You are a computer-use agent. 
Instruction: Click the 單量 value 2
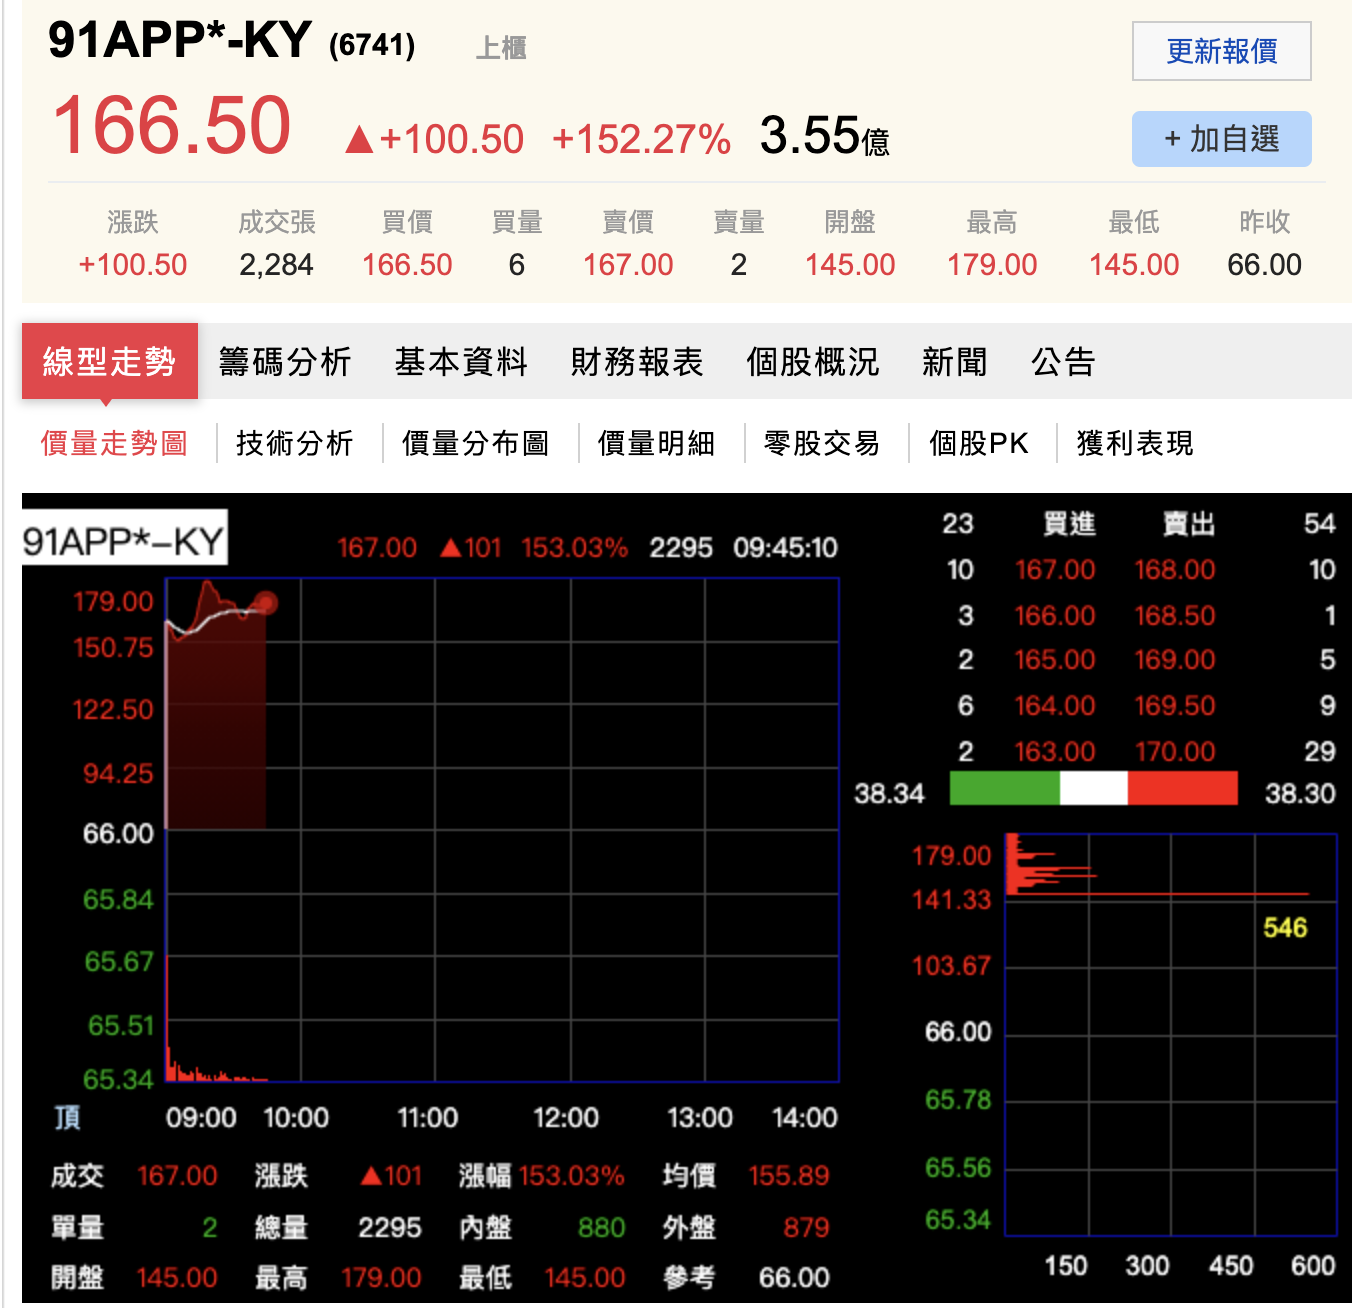pyautogui.click(x=210, y=1228)
